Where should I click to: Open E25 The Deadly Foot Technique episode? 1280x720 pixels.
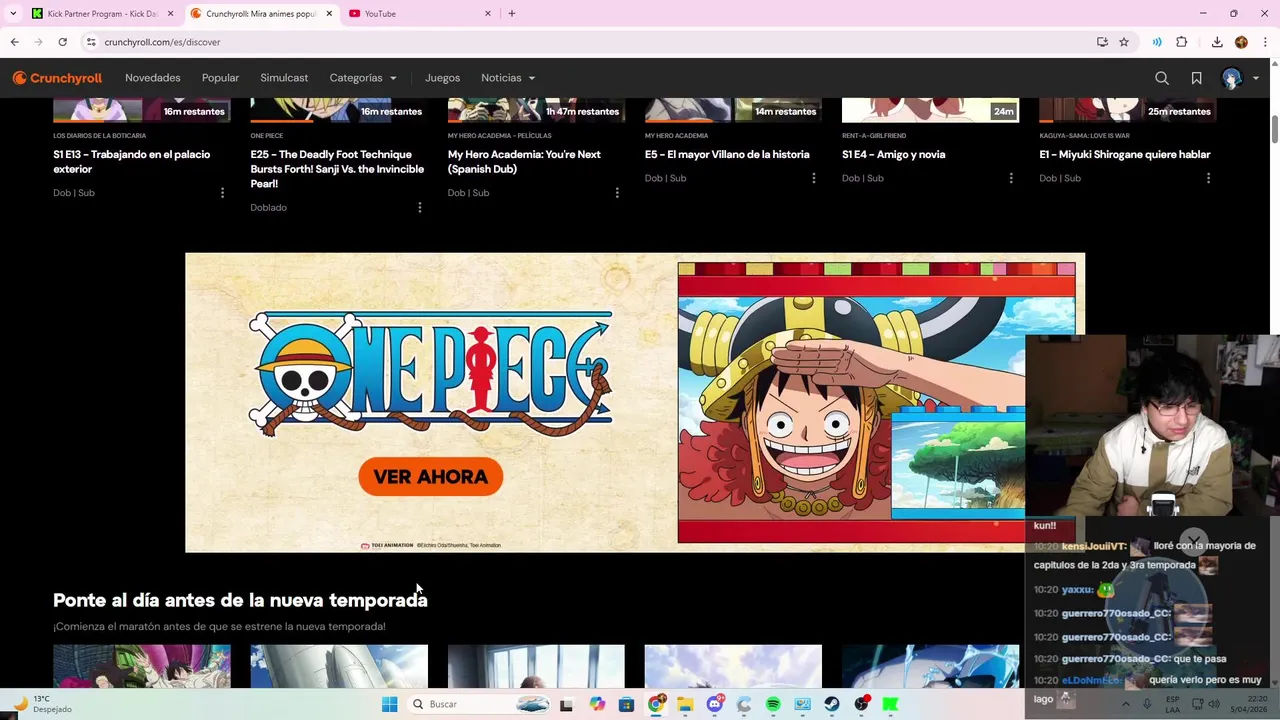point(337,169)
